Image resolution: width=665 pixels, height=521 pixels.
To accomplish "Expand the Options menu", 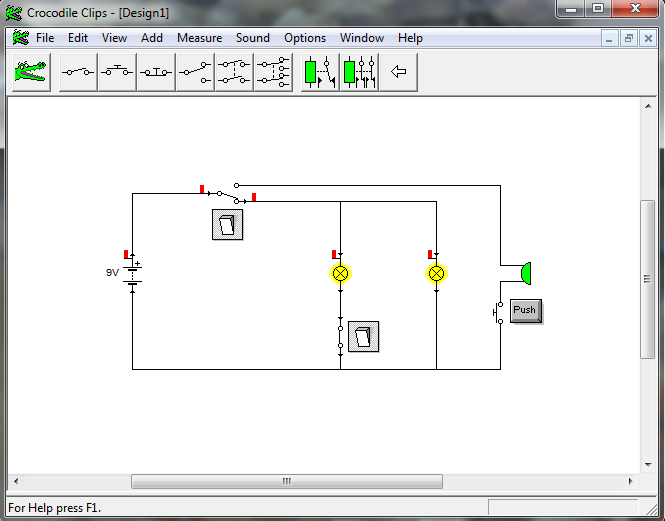I will [x=305, y=38].
